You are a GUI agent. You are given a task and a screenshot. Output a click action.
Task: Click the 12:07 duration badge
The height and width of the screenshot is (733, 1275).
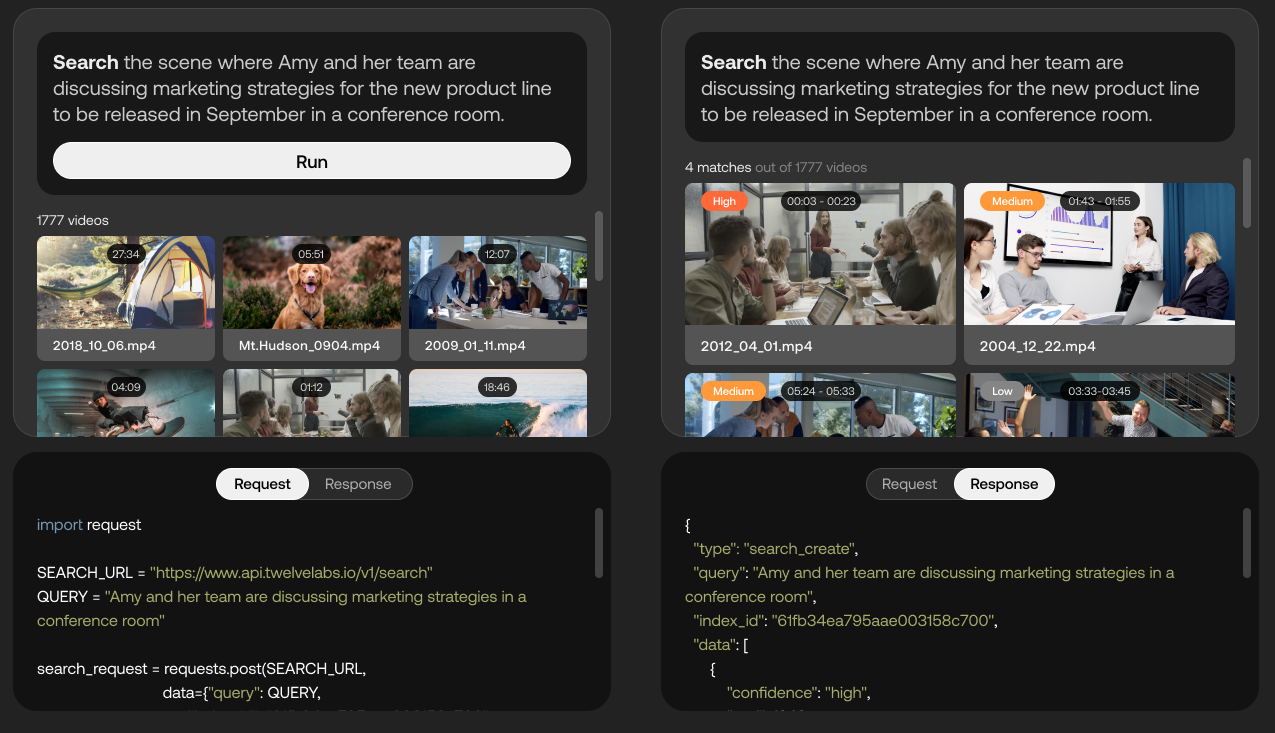click(498, 254)
